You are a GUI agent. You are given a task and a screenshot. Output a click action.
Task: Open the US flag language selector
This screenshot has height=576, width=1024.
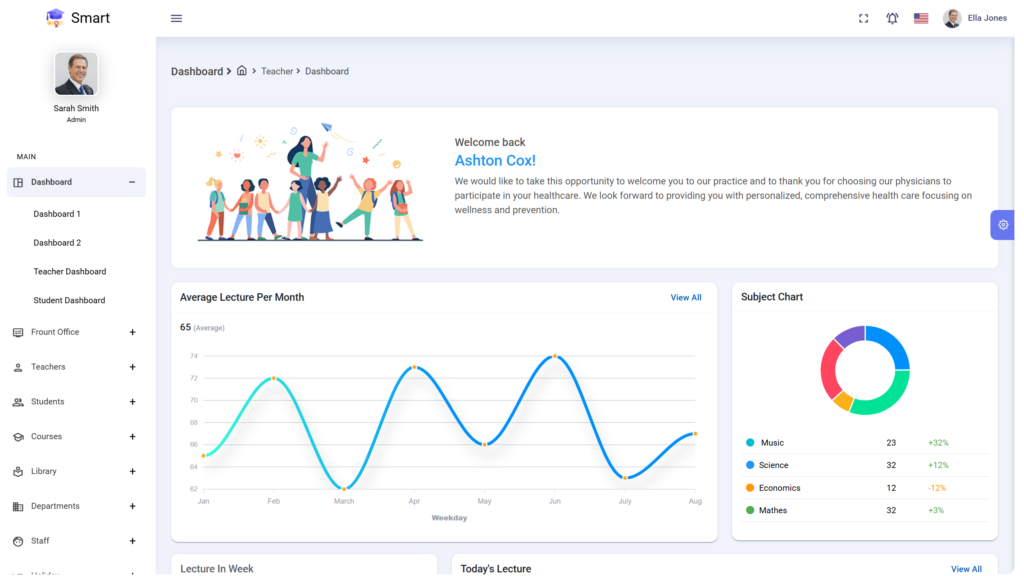coord(921,18)
